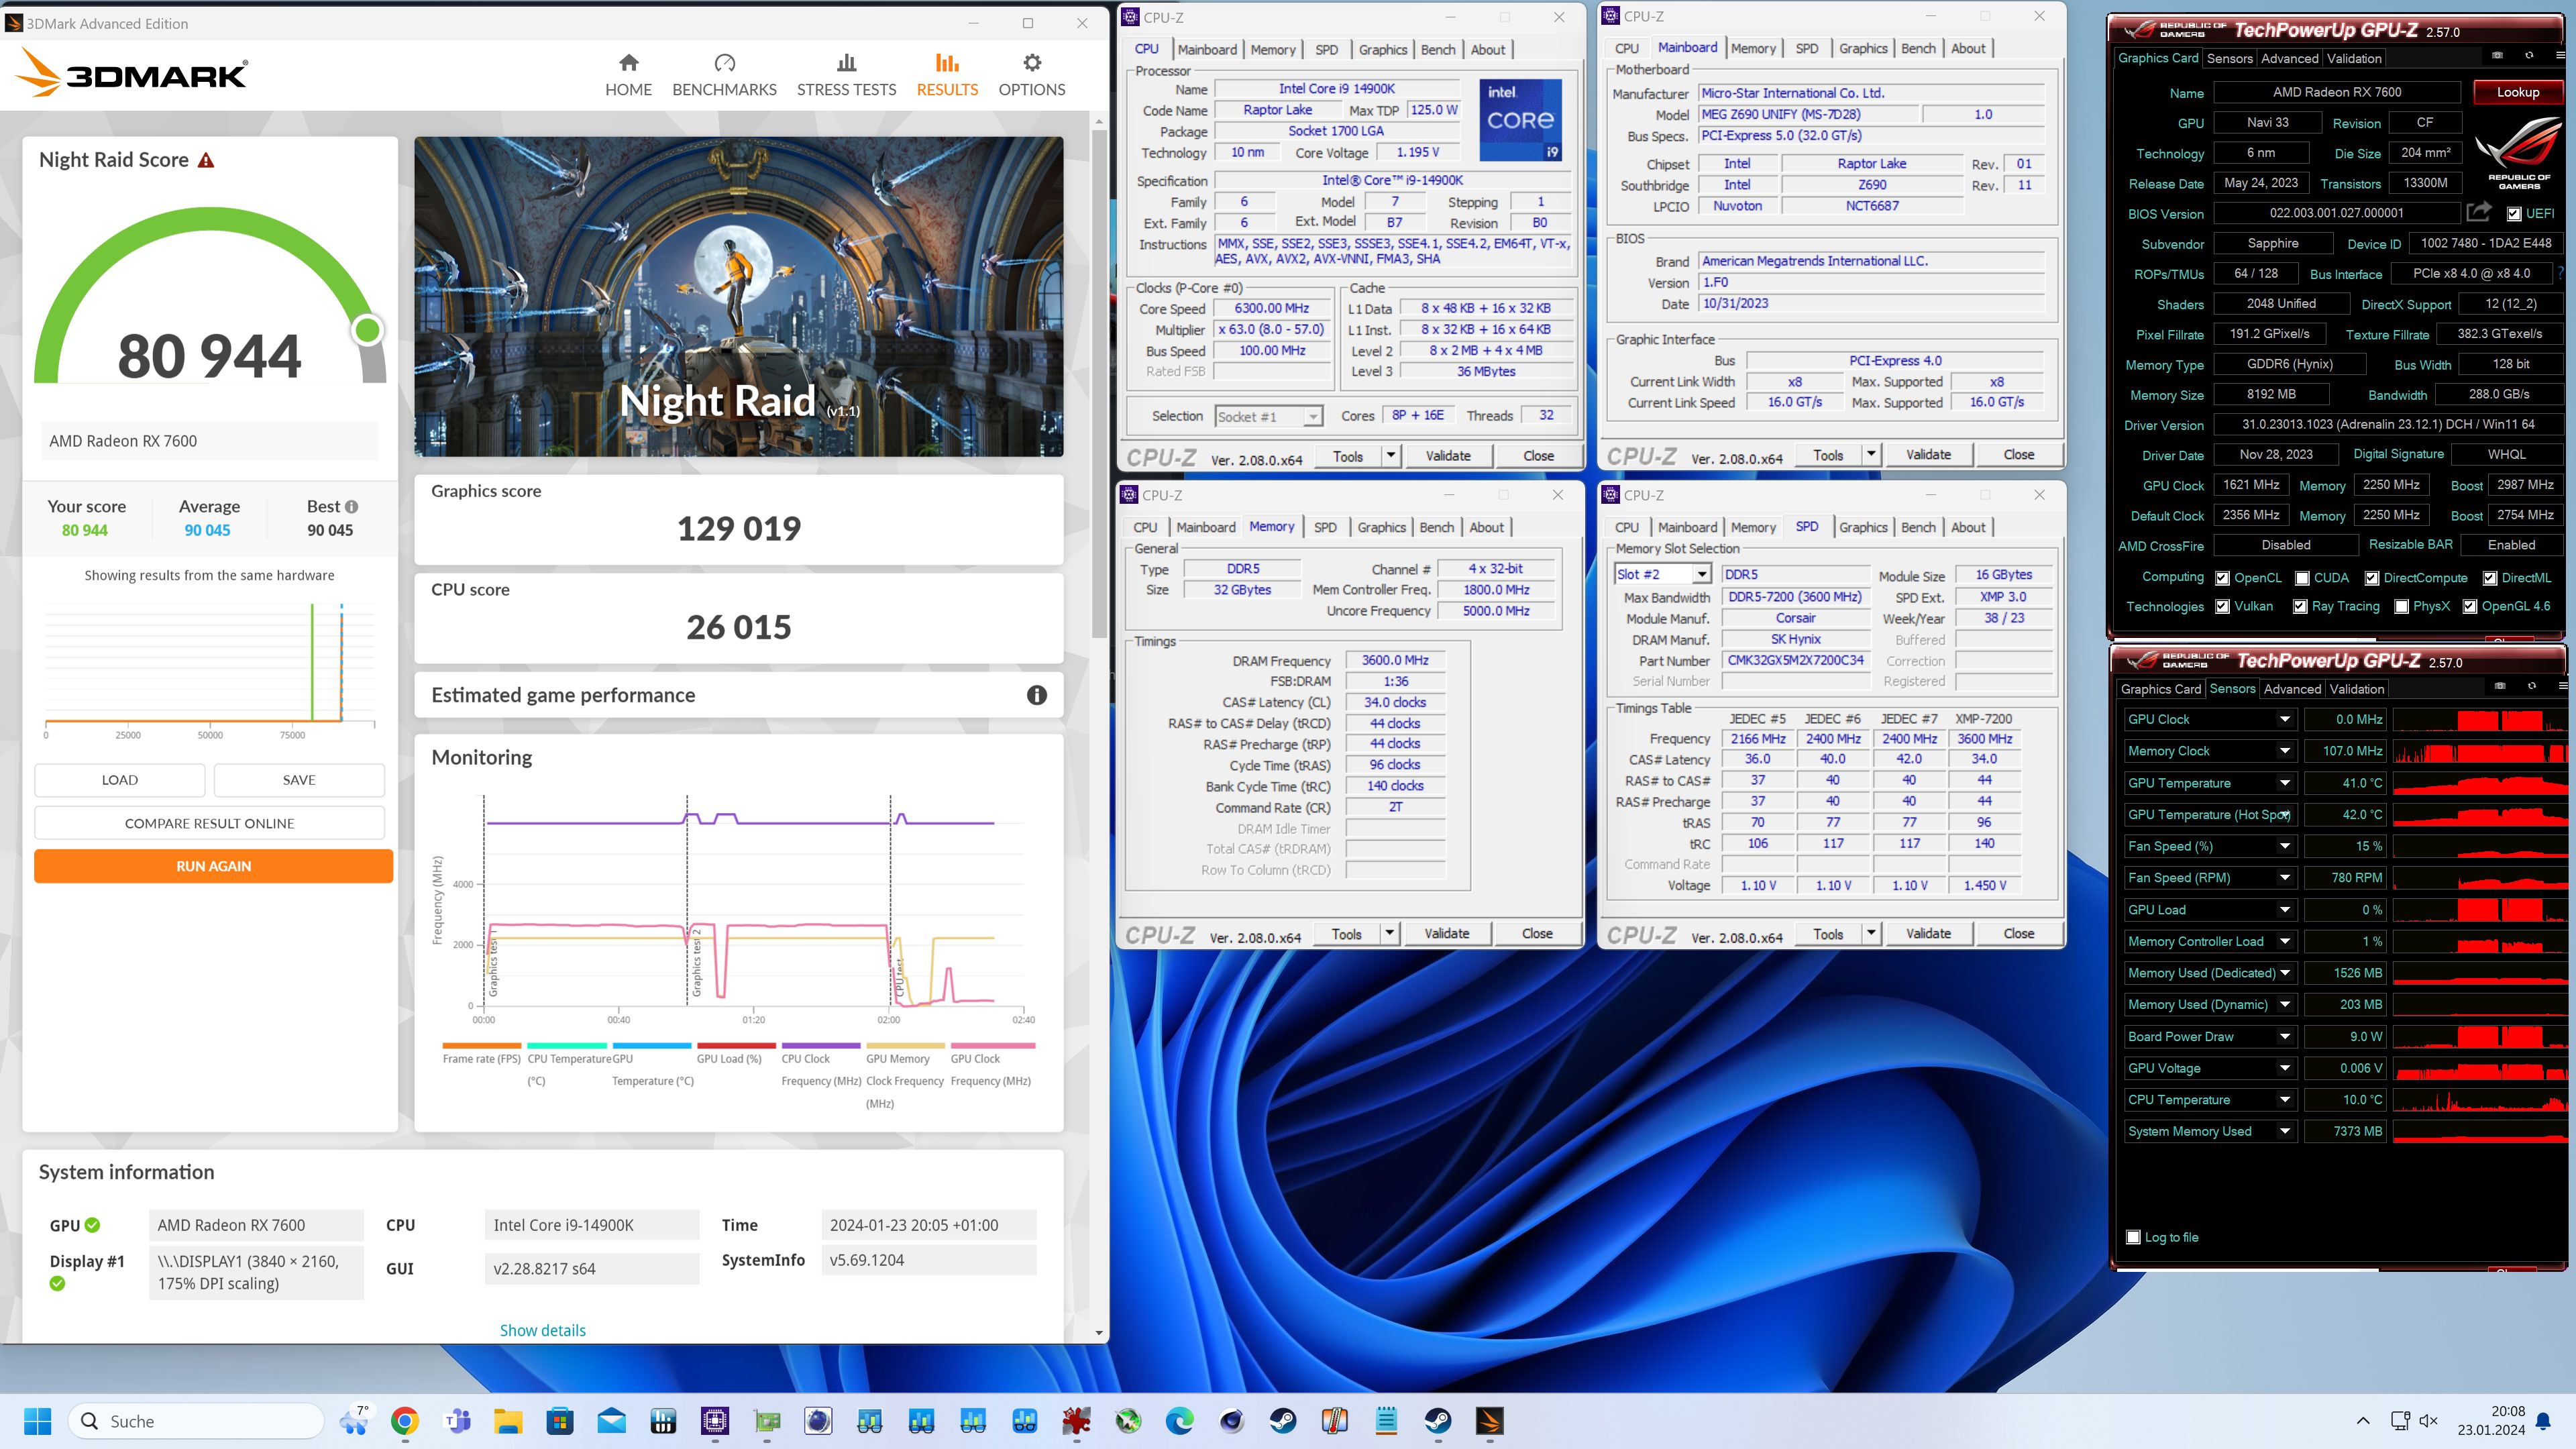This screenshot has height=1449, width=2576.
Task: Open Microsoft Teams from the taskbar
Action: [x=457, y=1421]
